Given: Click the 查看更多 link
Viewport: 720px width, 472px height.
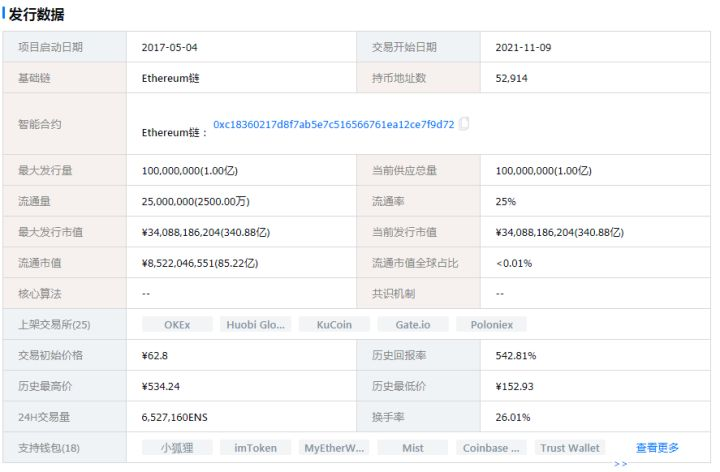Looking at the screenshot, I should pos(657,448).
